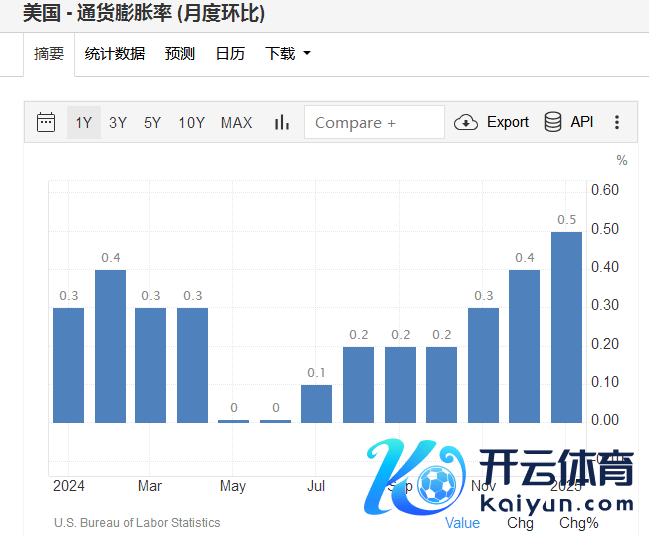Switch to the 摘要 tab
Screen dimensions: 649x537
point(49,54)
